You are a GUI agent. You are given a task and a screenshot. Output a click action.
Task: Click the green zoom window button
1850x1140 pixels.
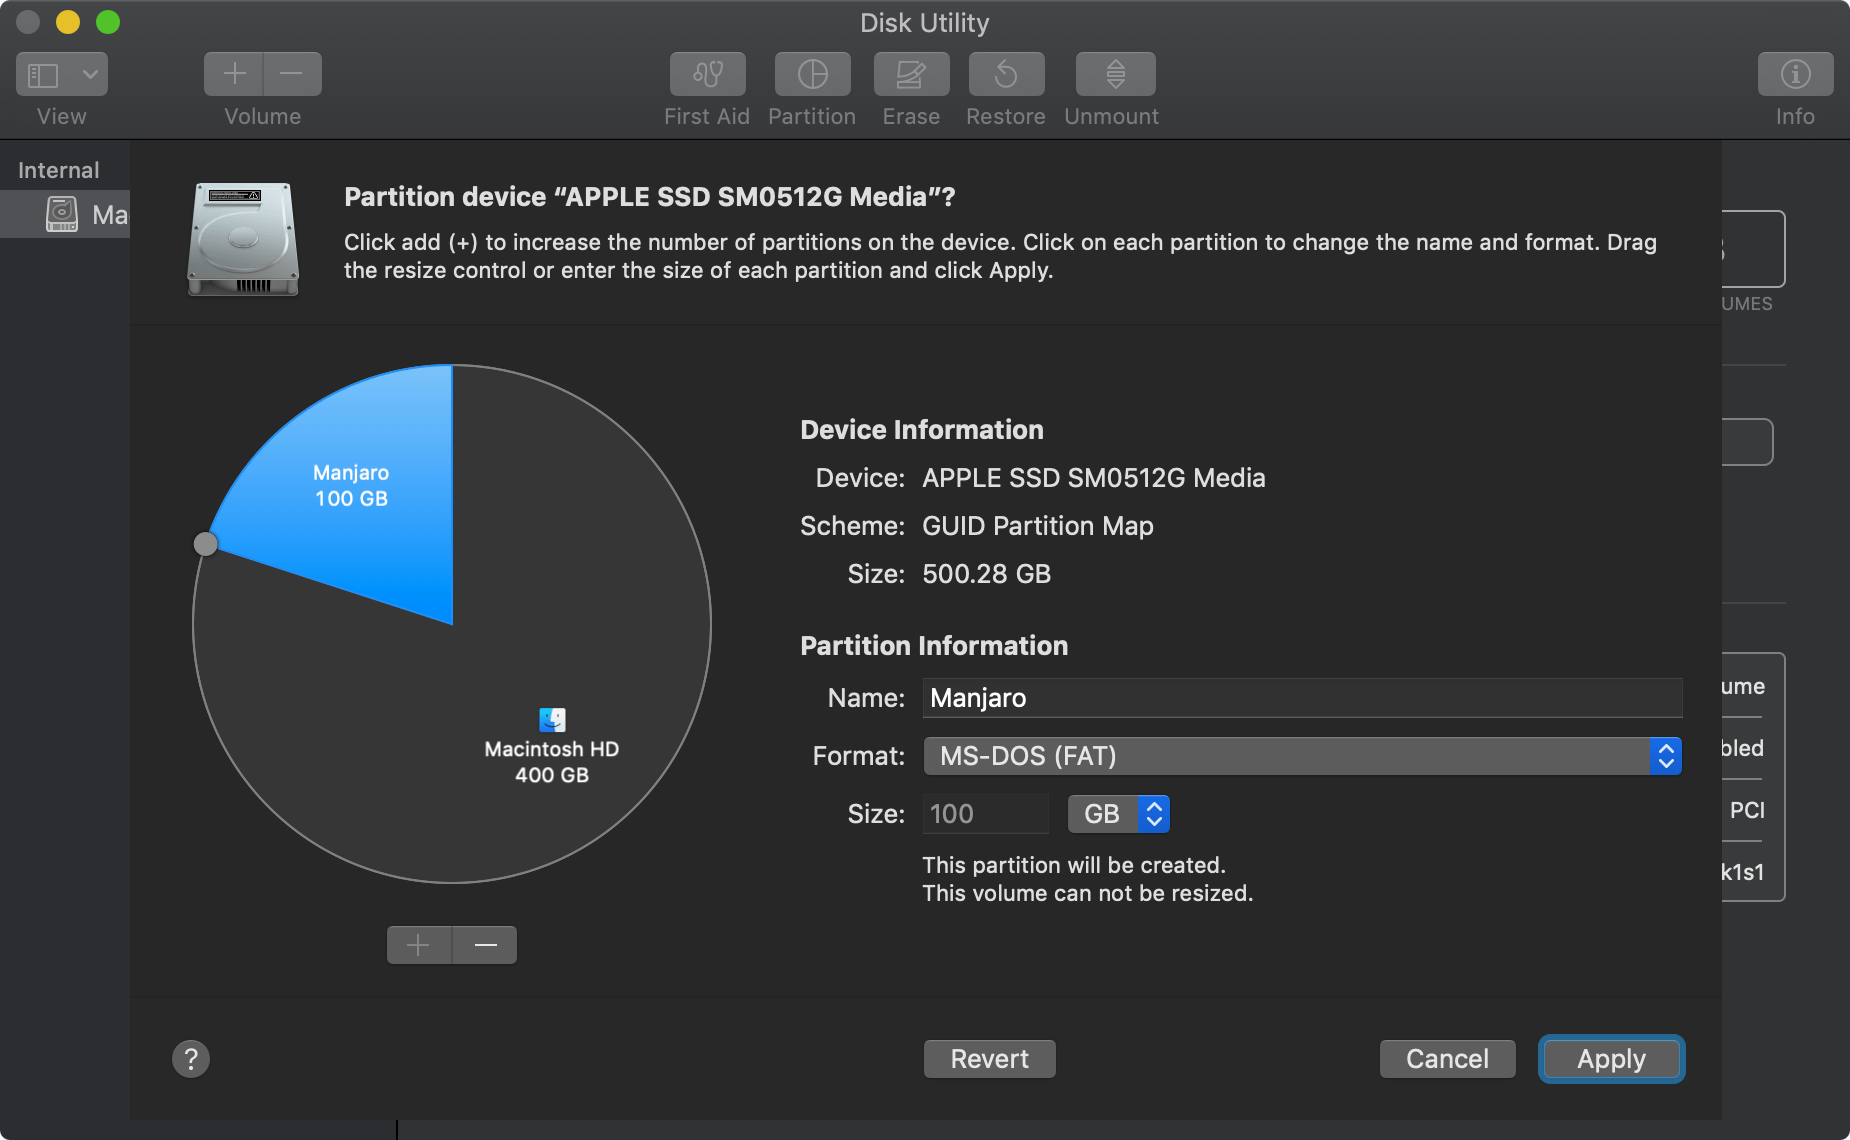(x=108, y=22)
